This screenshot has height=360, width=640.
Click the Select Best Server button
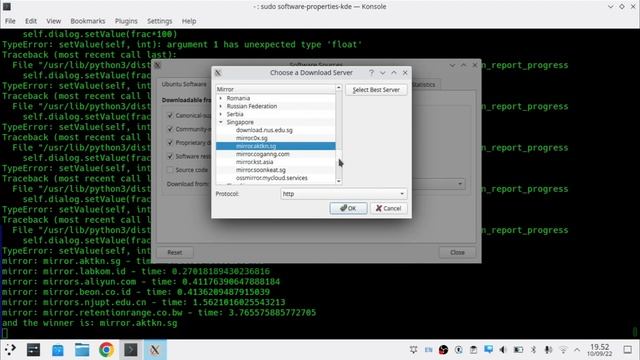pos(376,90)
